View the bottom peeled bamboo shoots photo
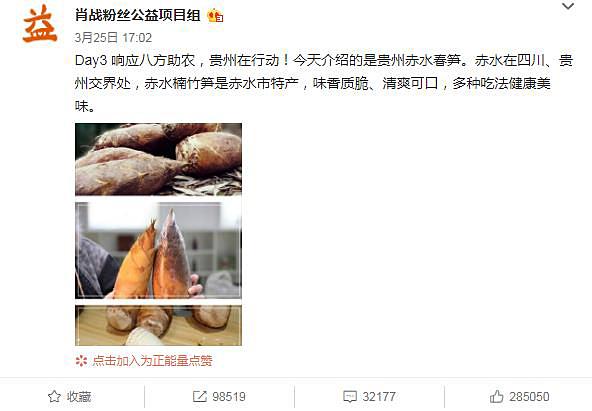592x411 pixels. point(158,325)
